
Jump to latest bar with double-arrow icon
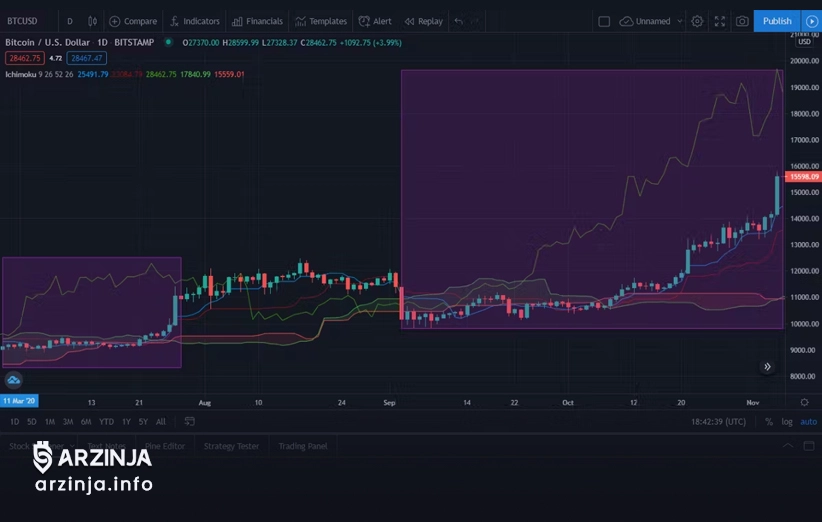tap(767, 367)
